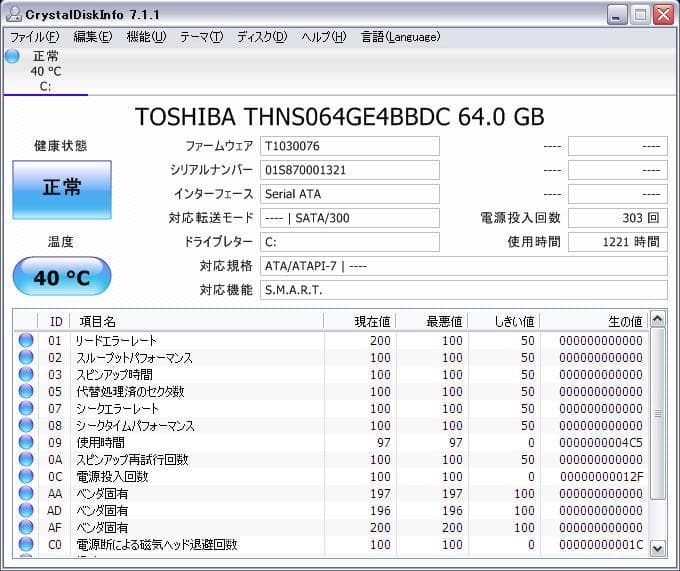680x571 pixels.
Task: Click raw value 00000000001C in row C0
Action: click(601, 545)
